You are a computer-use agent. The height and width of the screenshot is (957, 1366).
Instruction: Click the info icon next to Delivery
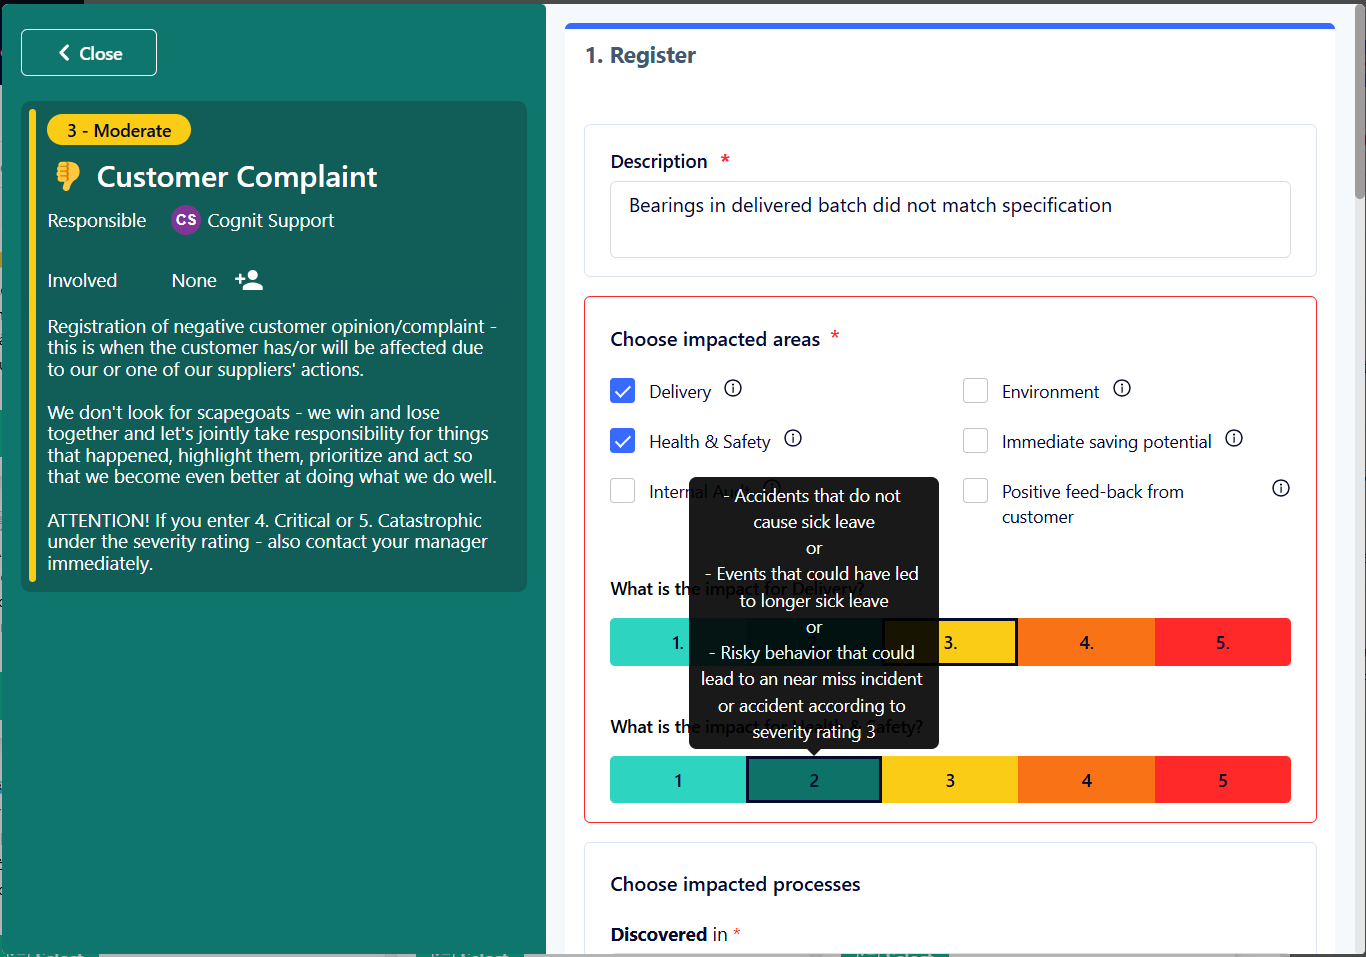pos(733,389)
